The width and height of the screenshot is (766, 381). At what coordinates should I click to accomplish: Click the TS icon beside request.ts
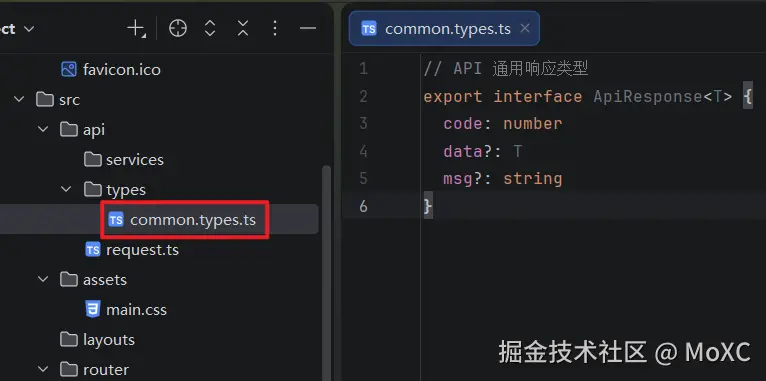pos(93,250)
